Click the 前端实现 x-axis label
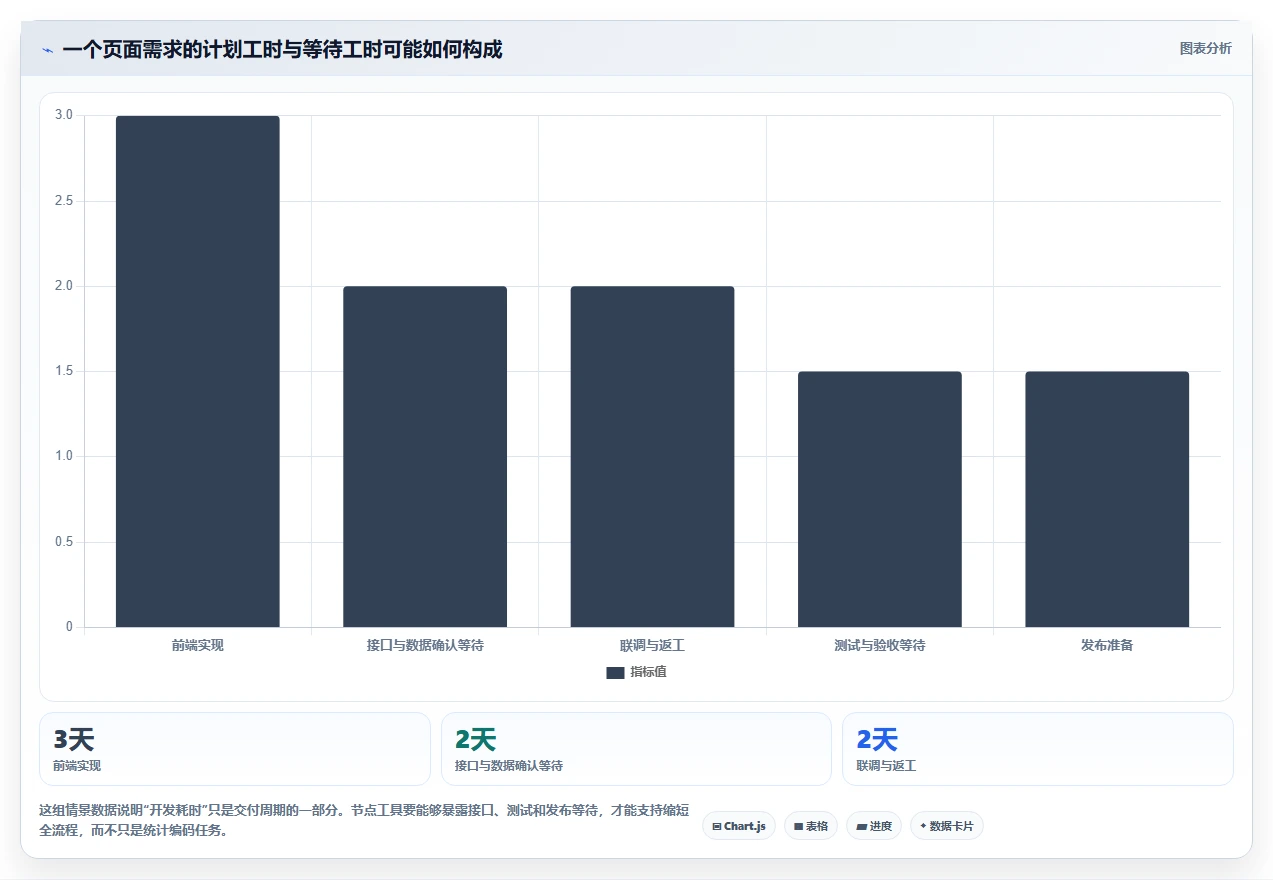This screenshot has height=880, width=1273. point(198,645)
